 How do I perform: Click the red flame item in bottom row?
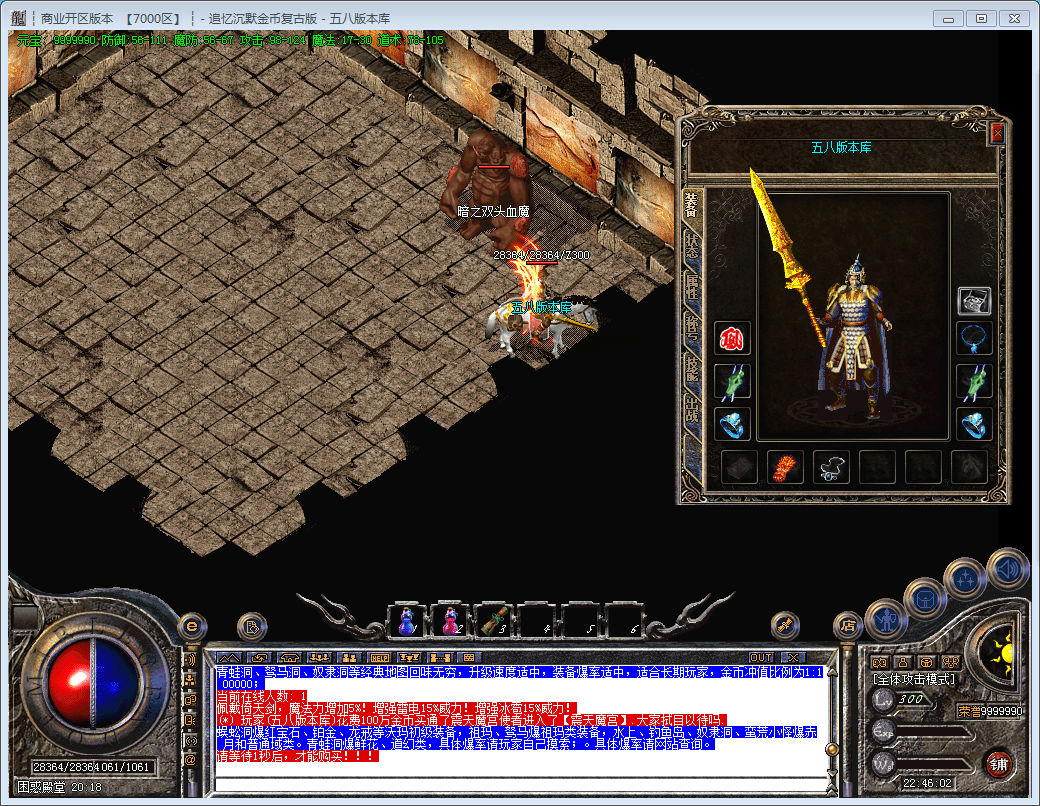tap(785, 468)
